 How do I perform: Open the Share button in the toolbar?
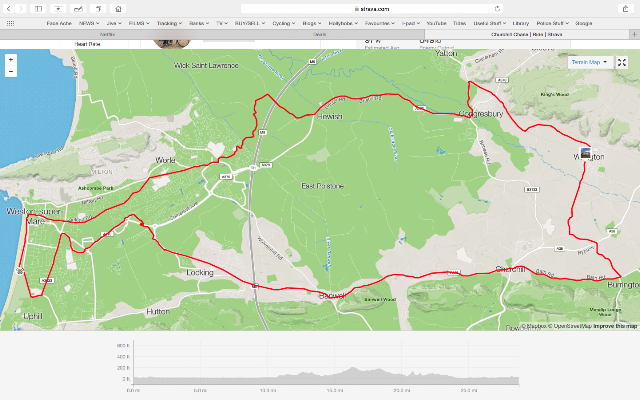625,9
